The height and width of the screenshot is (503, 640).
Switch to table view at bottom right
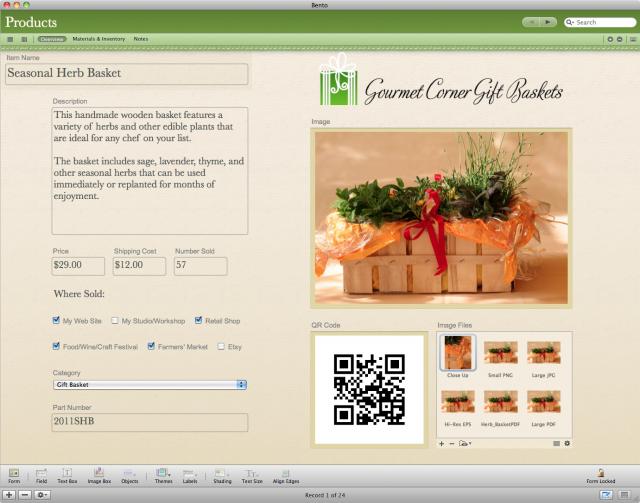[624, 495]
